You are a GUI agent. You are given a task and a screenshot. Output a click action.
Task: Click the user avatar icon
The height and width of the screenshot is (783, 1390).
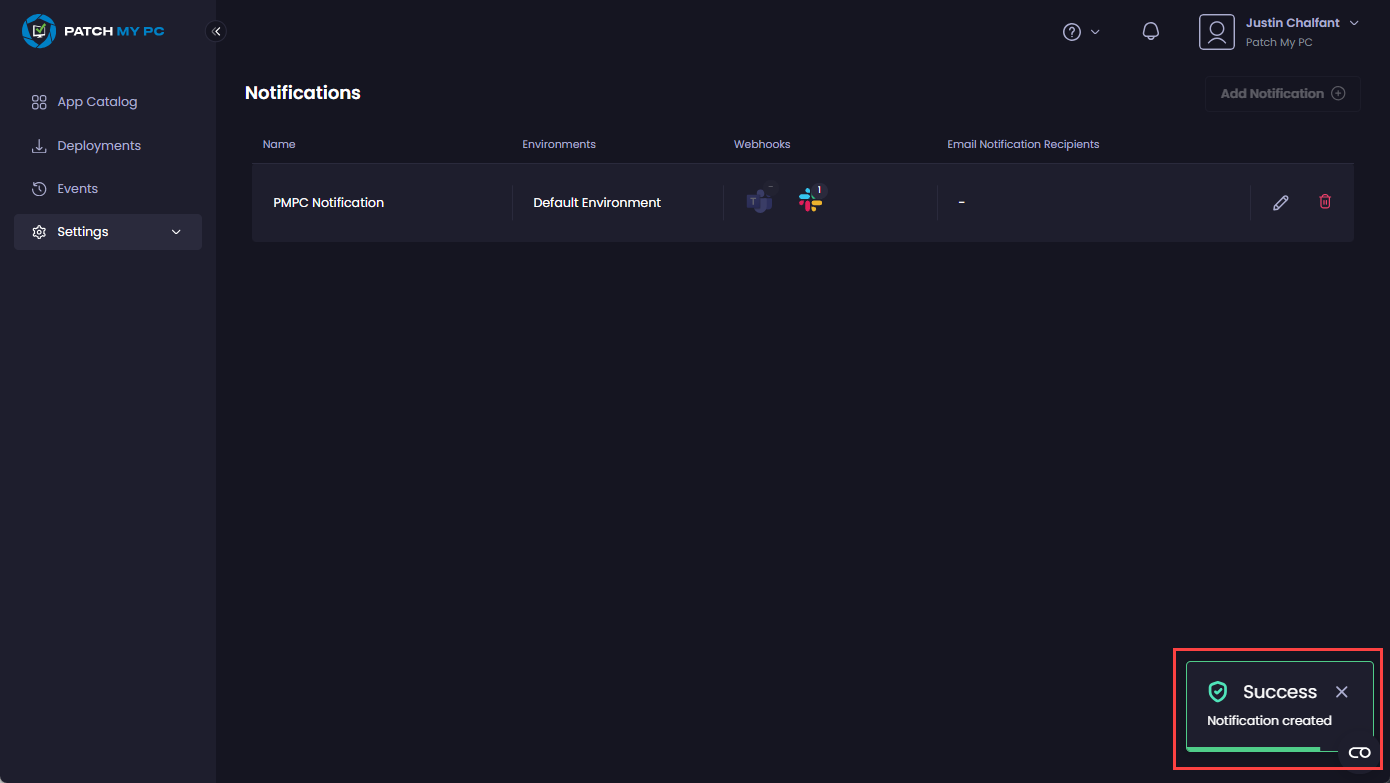(1216, 32)
